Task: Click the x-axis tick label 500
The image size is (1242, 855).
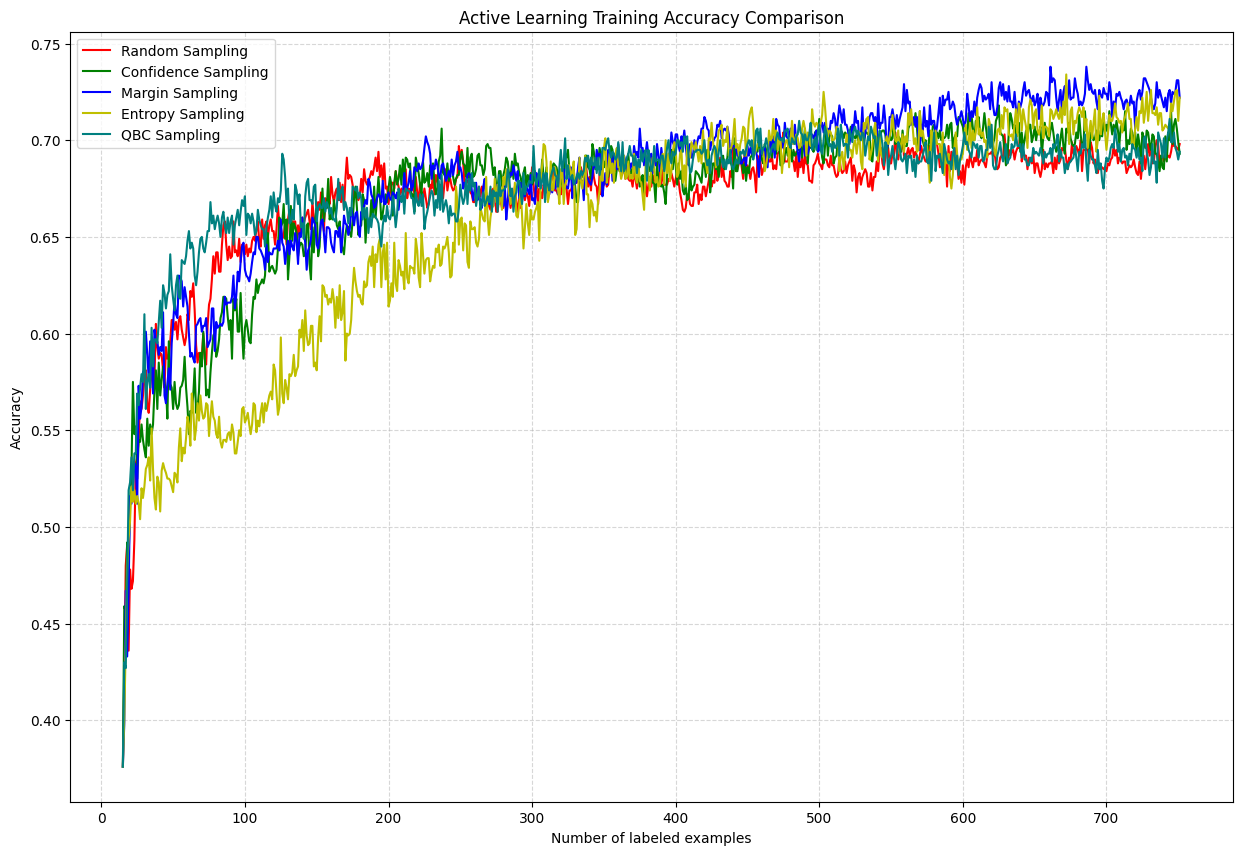Action: (820, 817)
